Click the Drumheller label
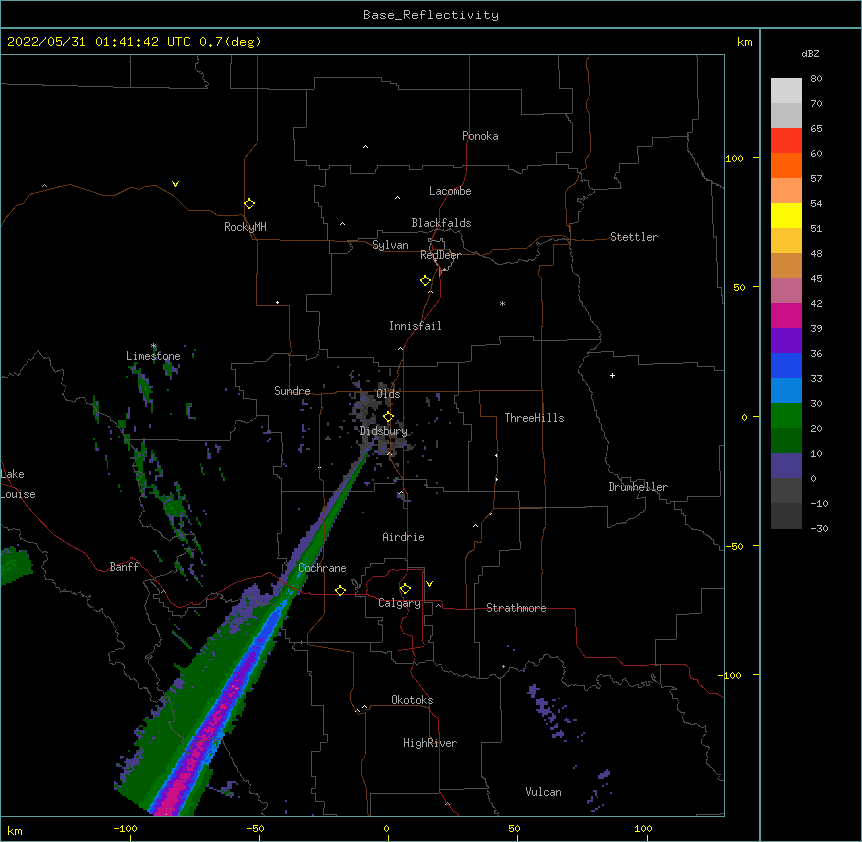This screenshot has width=862, height=842. tap(638, 487)
